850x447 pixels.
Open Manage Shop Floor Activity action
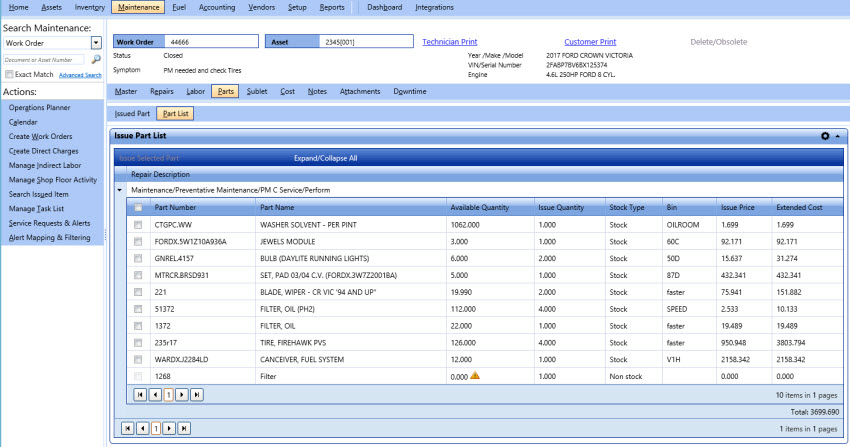(53, 180)
